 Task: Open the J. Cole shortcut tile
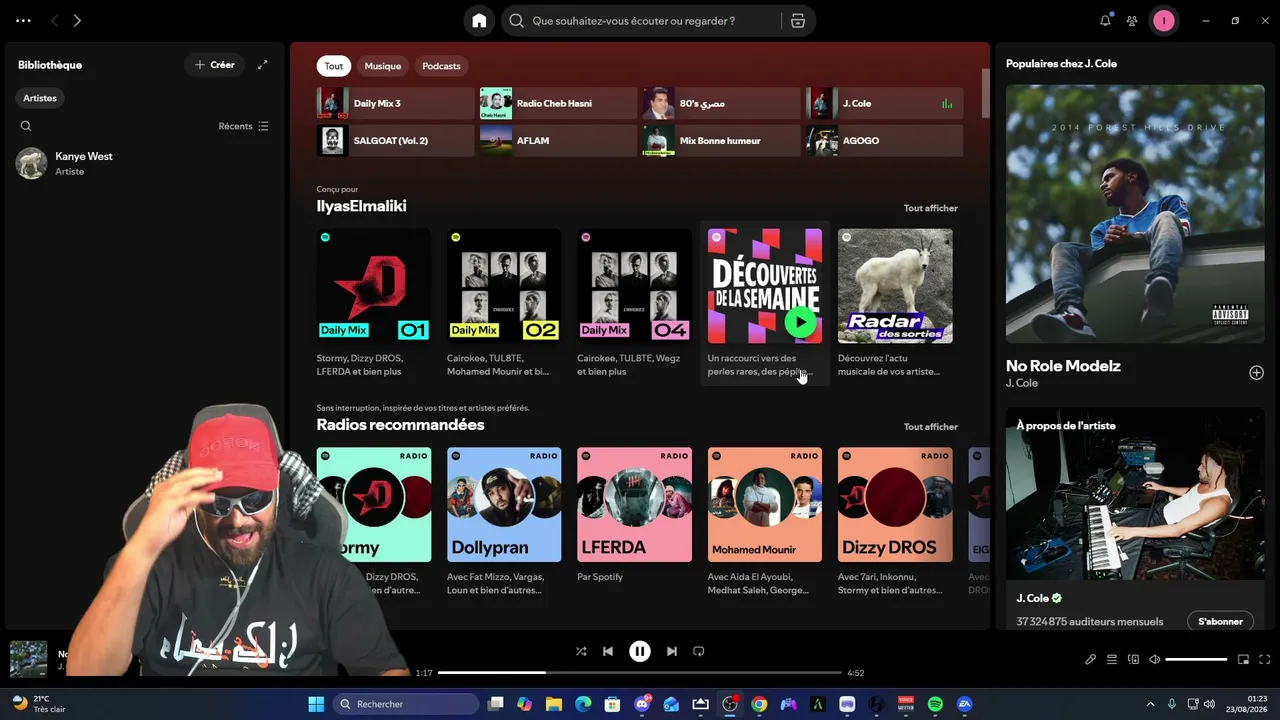pyautogui.click(x=885, y=103)
